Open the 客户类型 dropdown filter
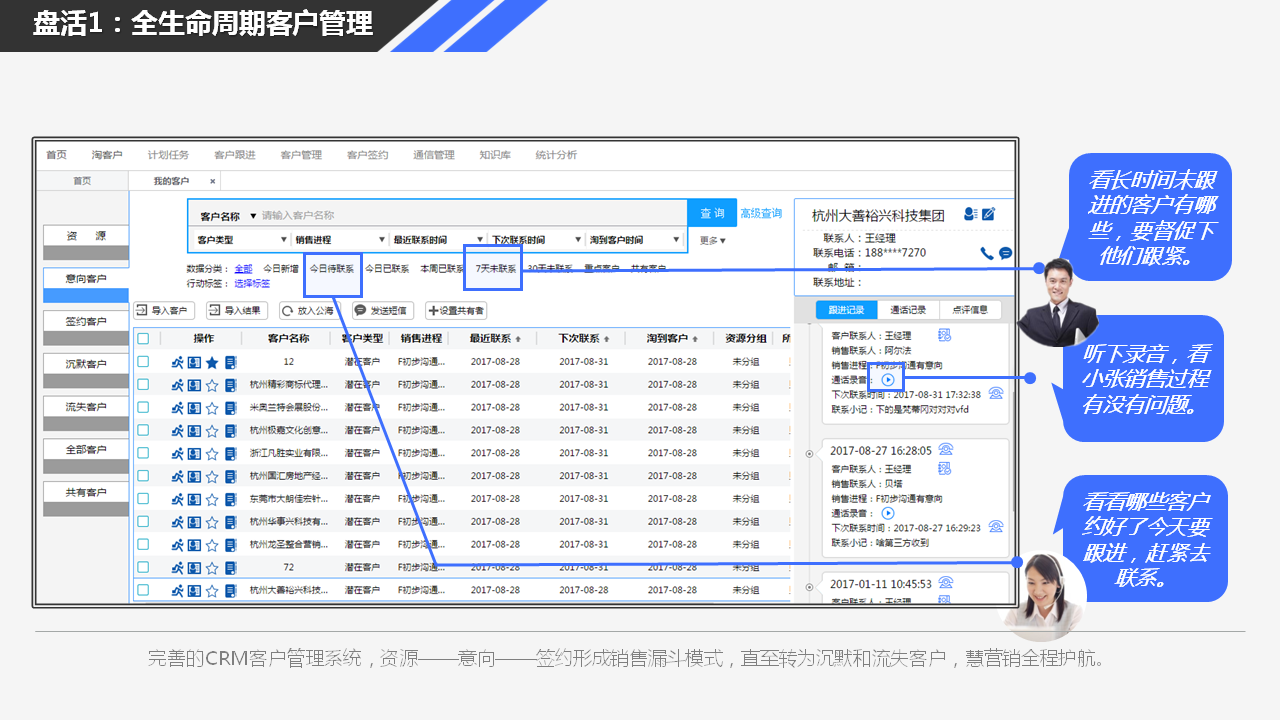 pyautogui.click(x=237, y=240)
